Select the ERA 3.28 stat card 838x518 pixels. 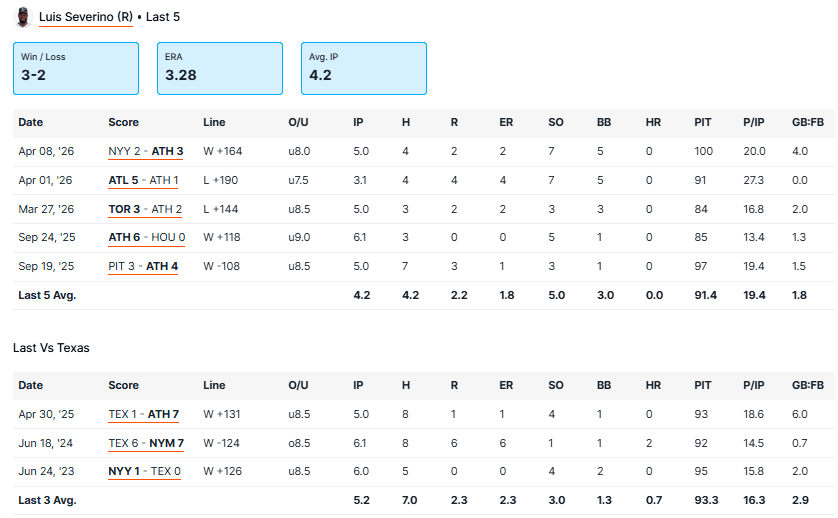click(220, 68)
